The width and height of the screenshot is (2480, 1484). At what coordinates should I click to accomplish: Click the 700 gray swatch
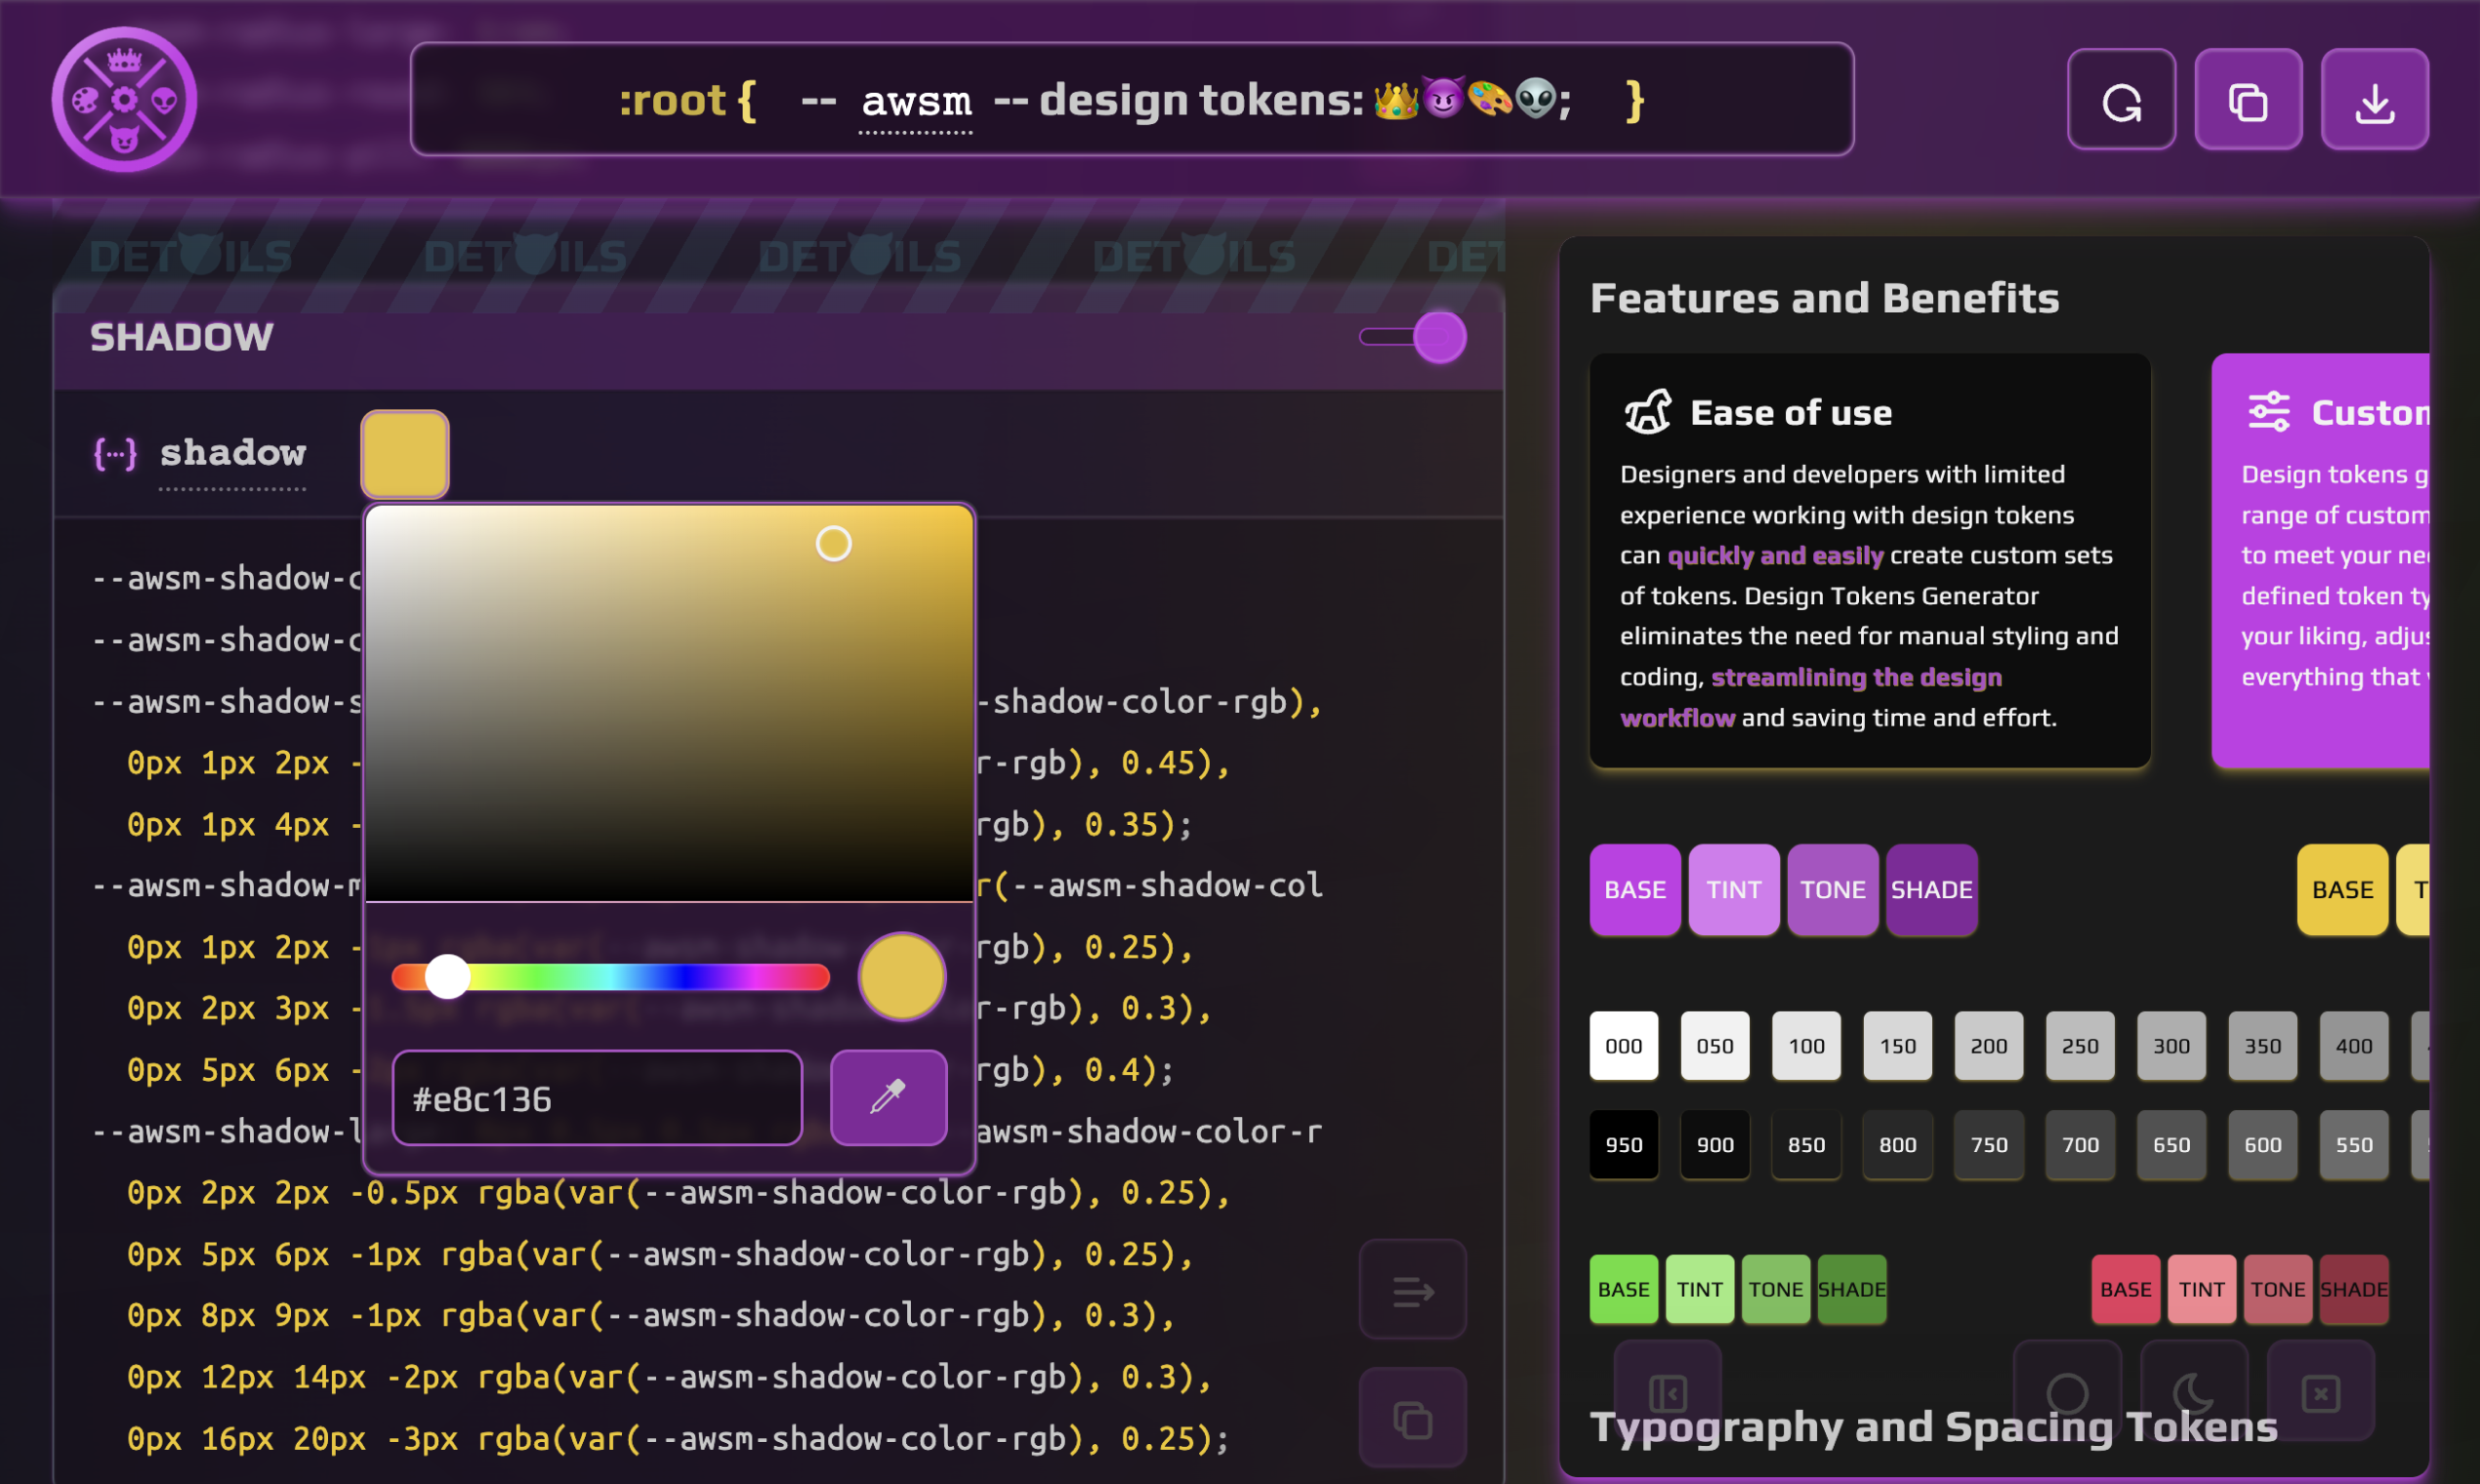point(2080,1144)
